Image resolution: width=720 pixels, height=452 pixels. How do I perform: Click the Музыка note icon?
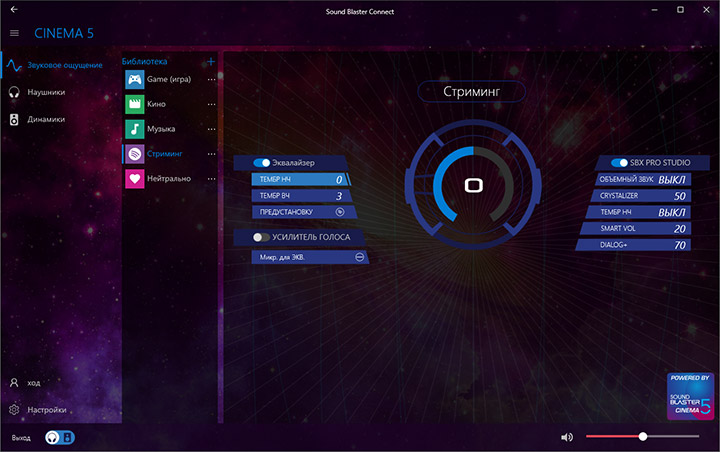pyautogui.click(x=135, y=129)
